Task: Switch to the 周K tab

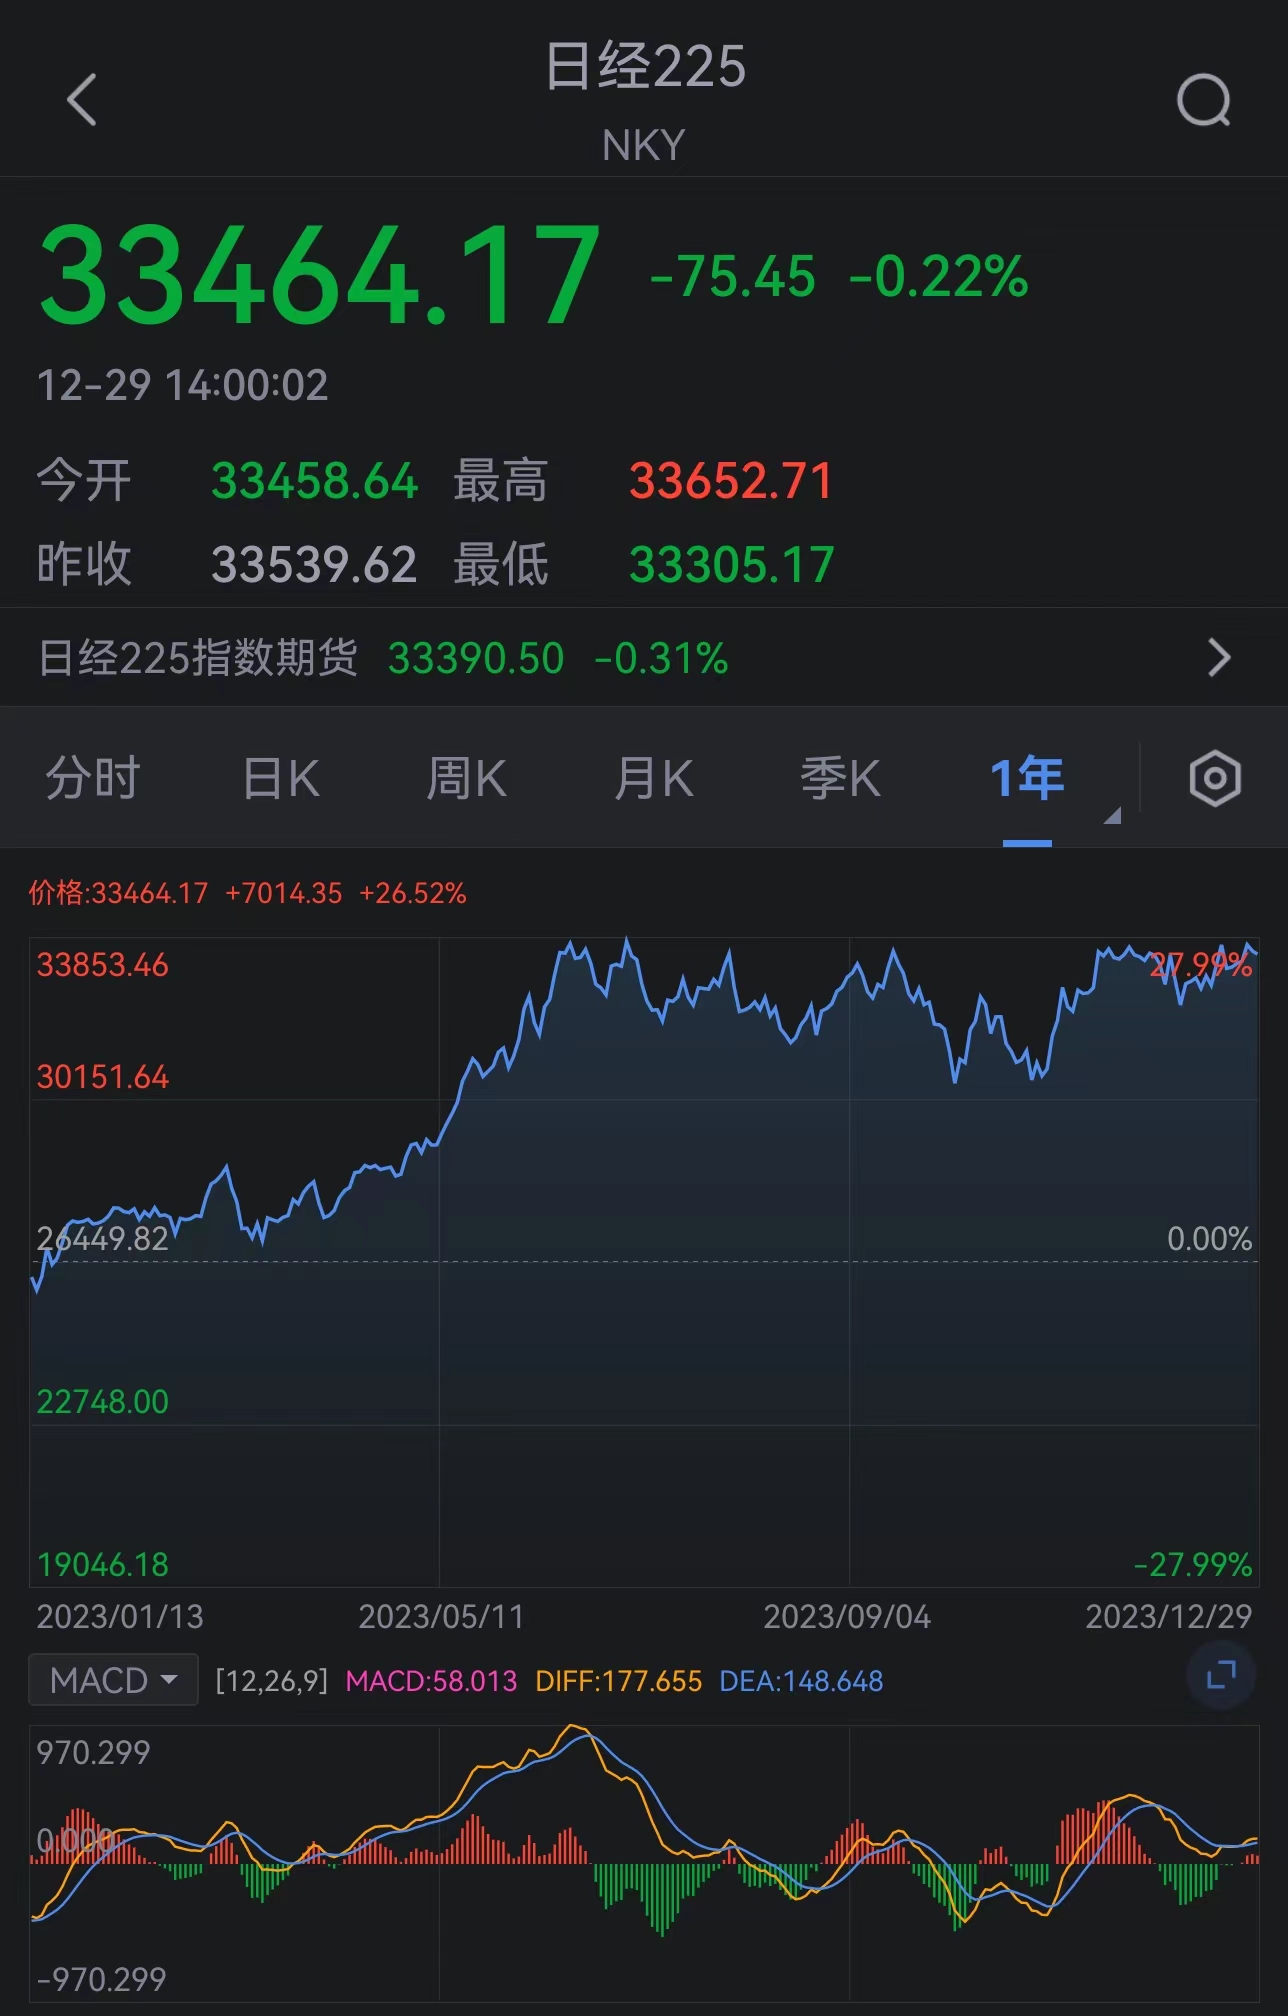Action: pos(467,778)
